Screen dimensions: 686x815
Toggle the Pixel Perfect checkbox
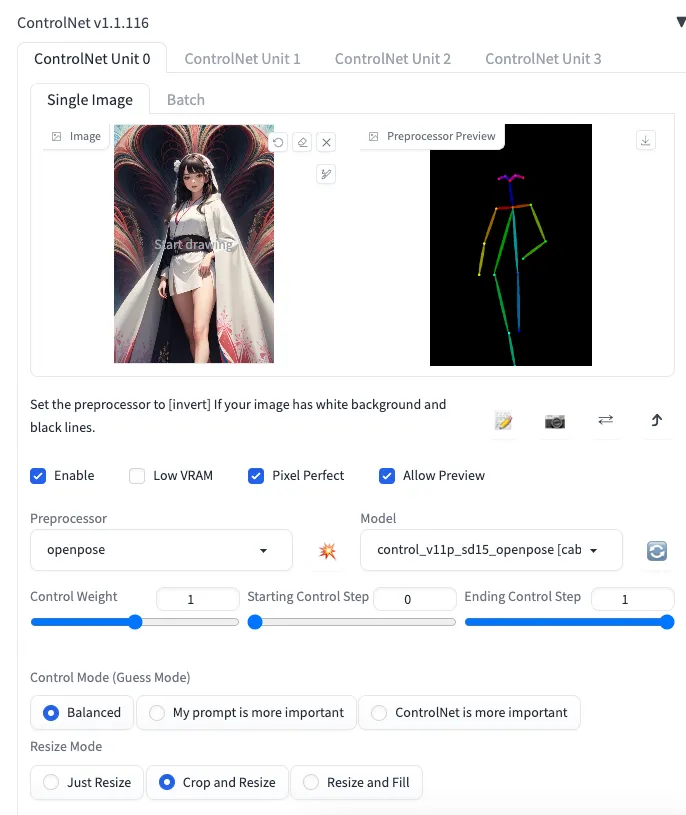pos(256,476)
